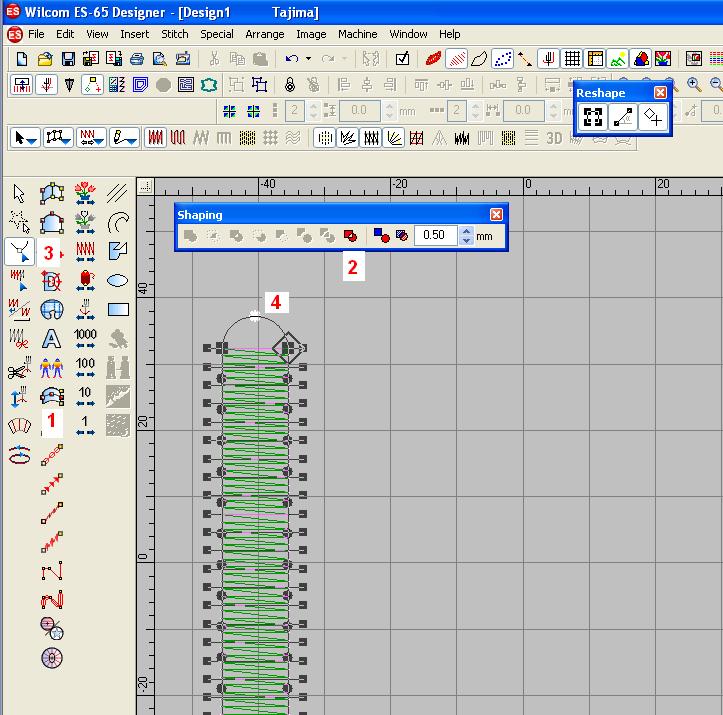Open the Arrange menu
723x715 pixels.
click(265, 34)
